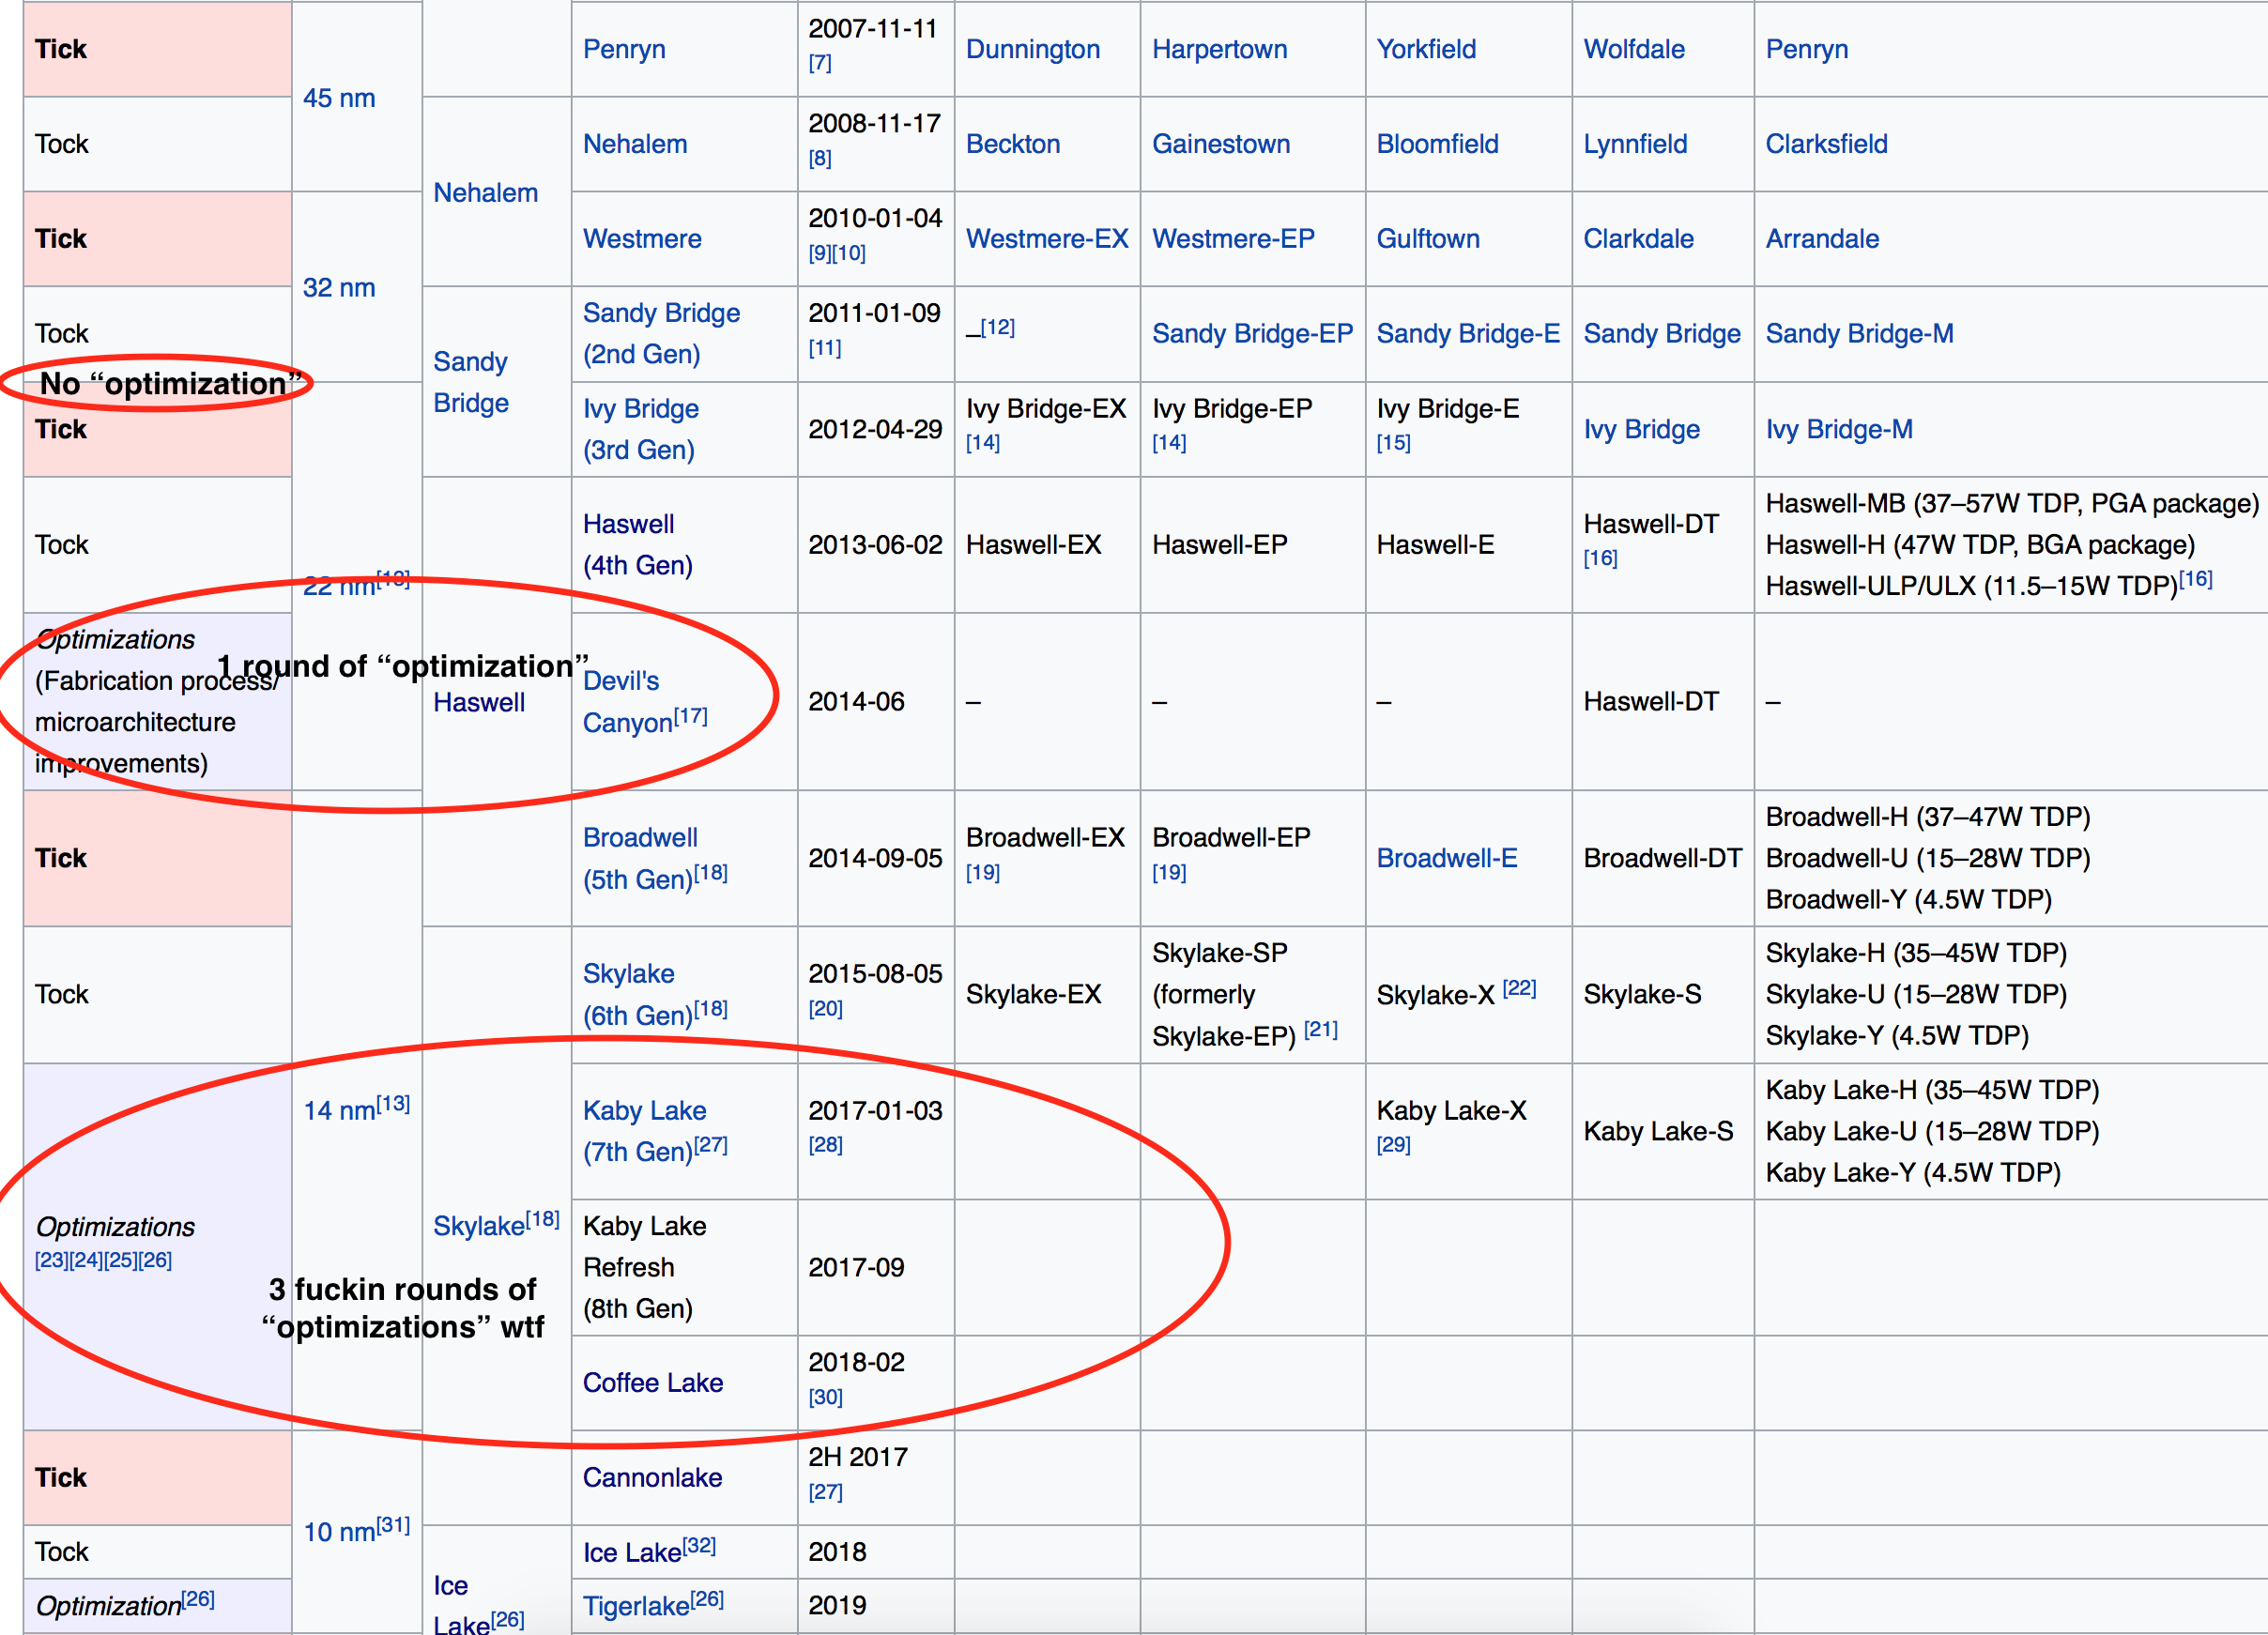Select the Haswell-EX cell text
The image size is (2268, 1635).
[x=1033, y=545]
